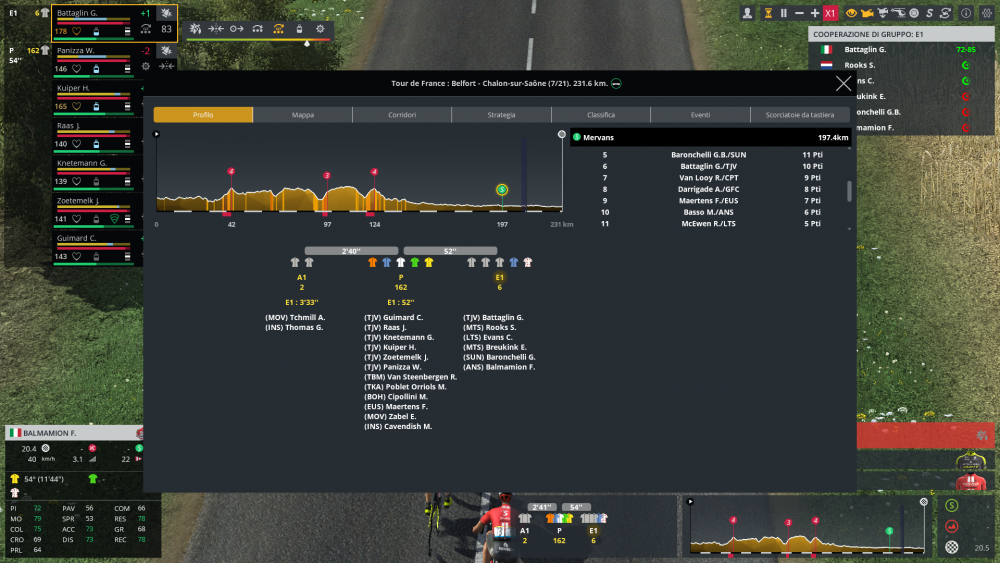Click the attack icon in action toolbar
The height and width of the screenshot is (563, 1000).
195,29
